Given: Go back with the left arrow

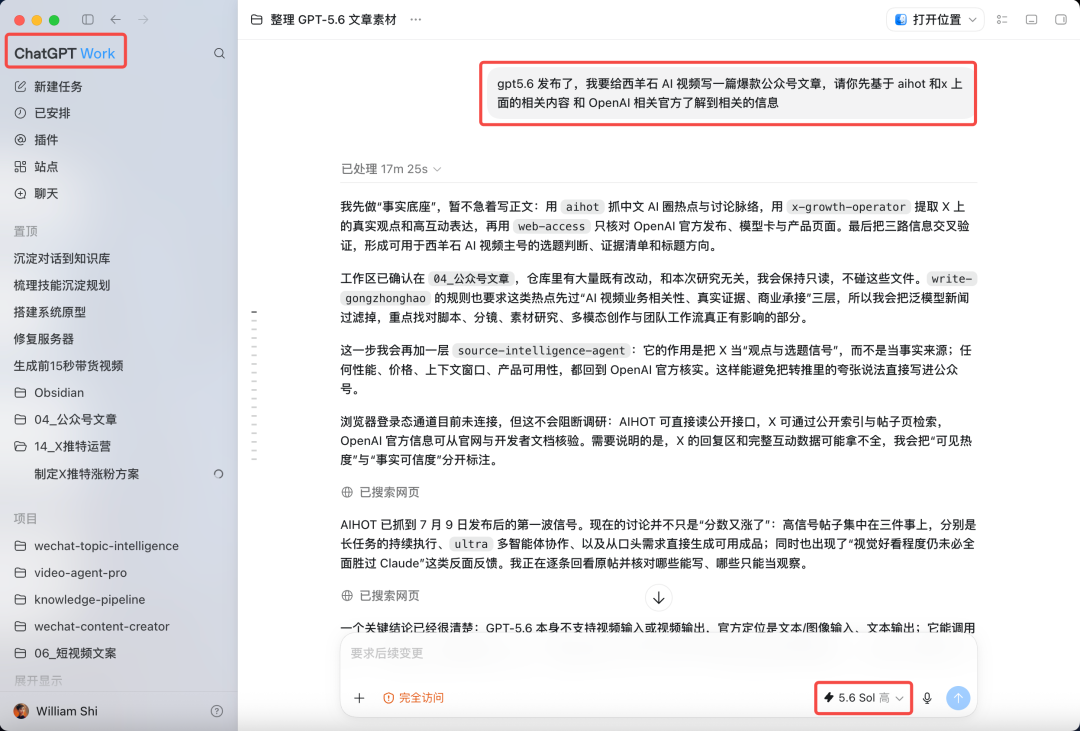Looking at the screenshot, I should point(116,19).
